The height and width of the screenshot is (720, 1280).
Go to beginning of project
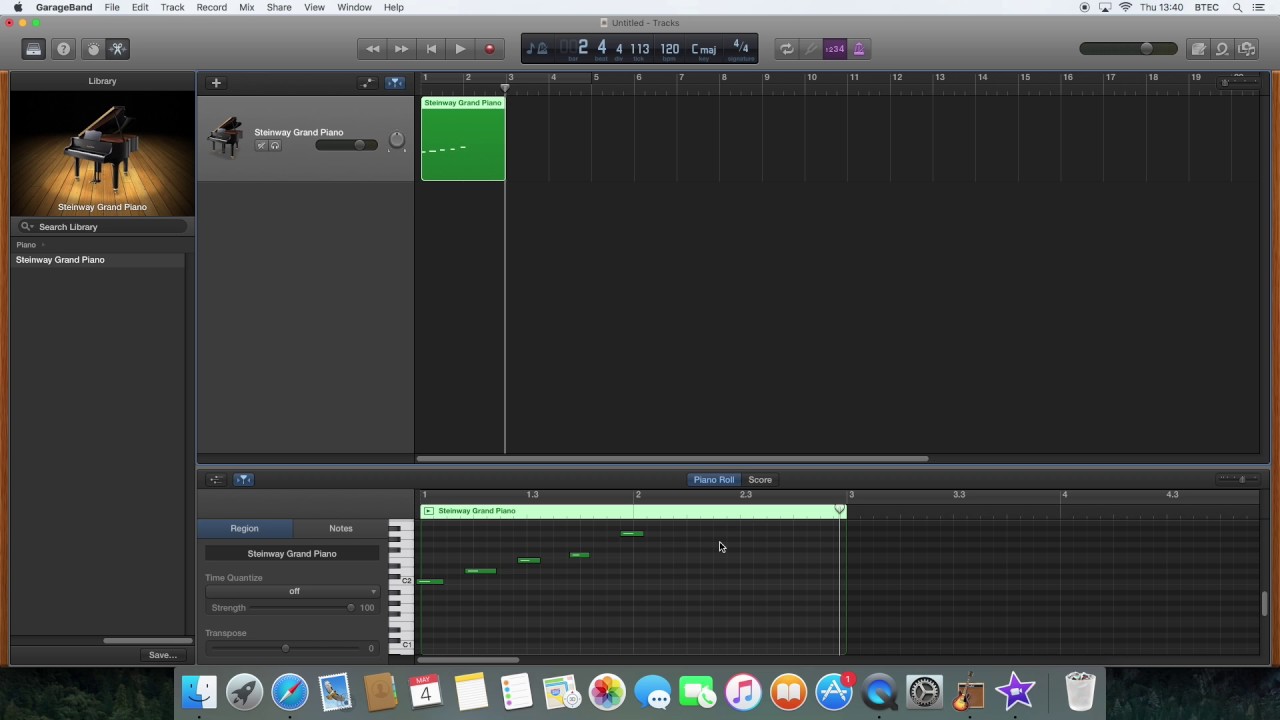tap(431, 49)
